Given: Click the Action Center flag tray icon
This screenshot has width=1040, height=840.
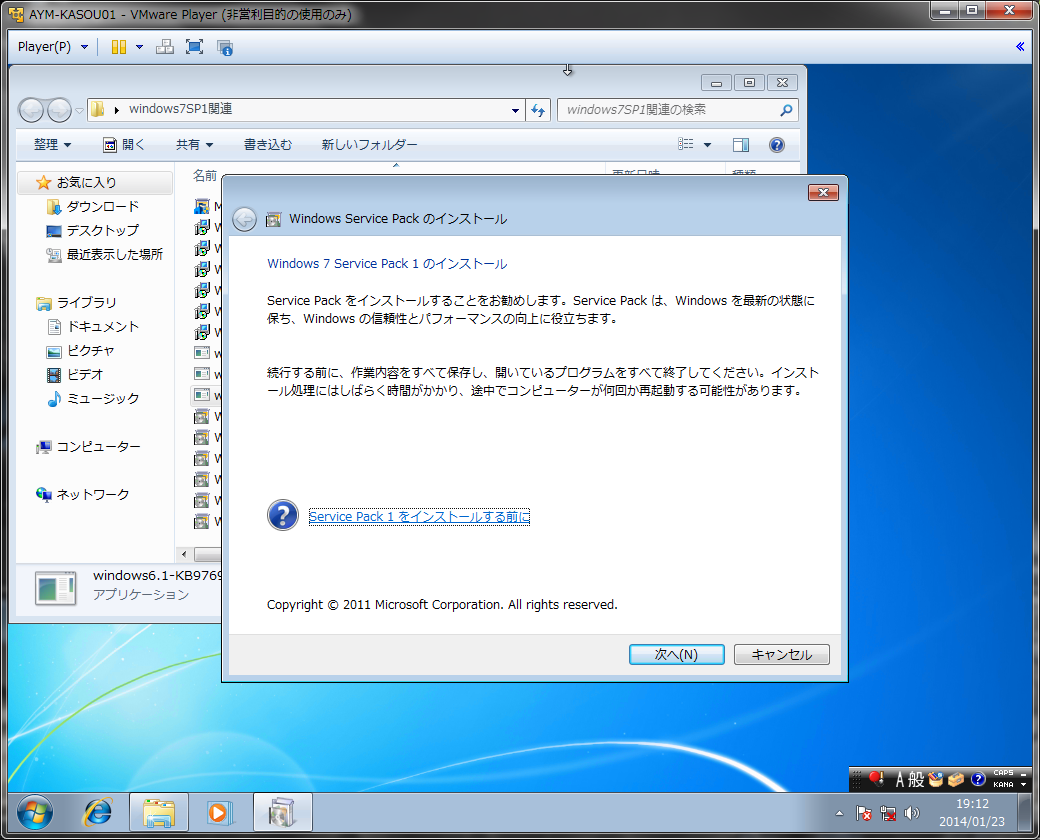Looking at the screenshot, I should 864,813.
